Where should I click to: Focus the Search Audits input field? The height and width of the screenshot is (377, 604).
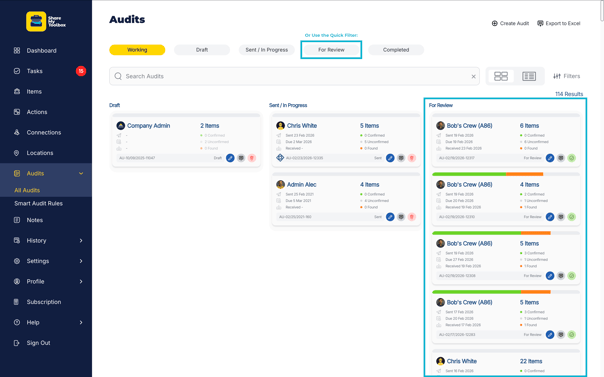pyautogui.click(x=294, y=76)
